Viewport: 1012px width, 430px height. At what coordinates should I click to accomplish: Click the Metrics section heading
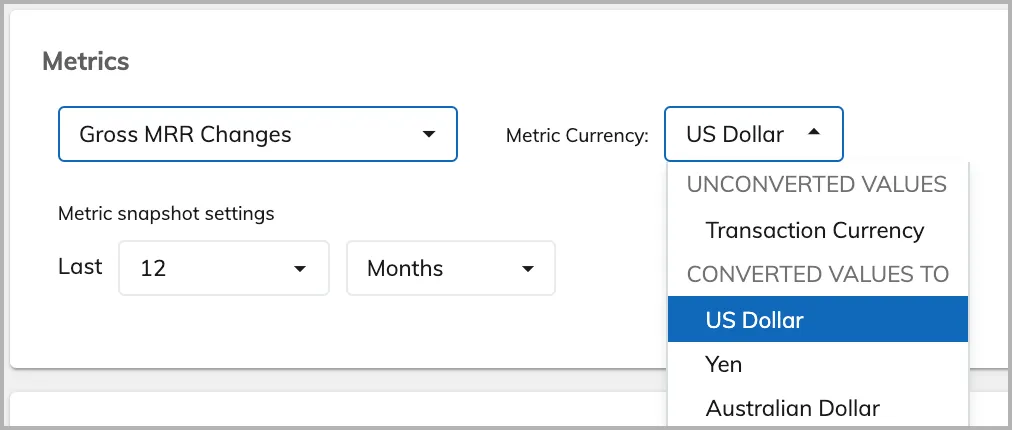pos(86,61)
